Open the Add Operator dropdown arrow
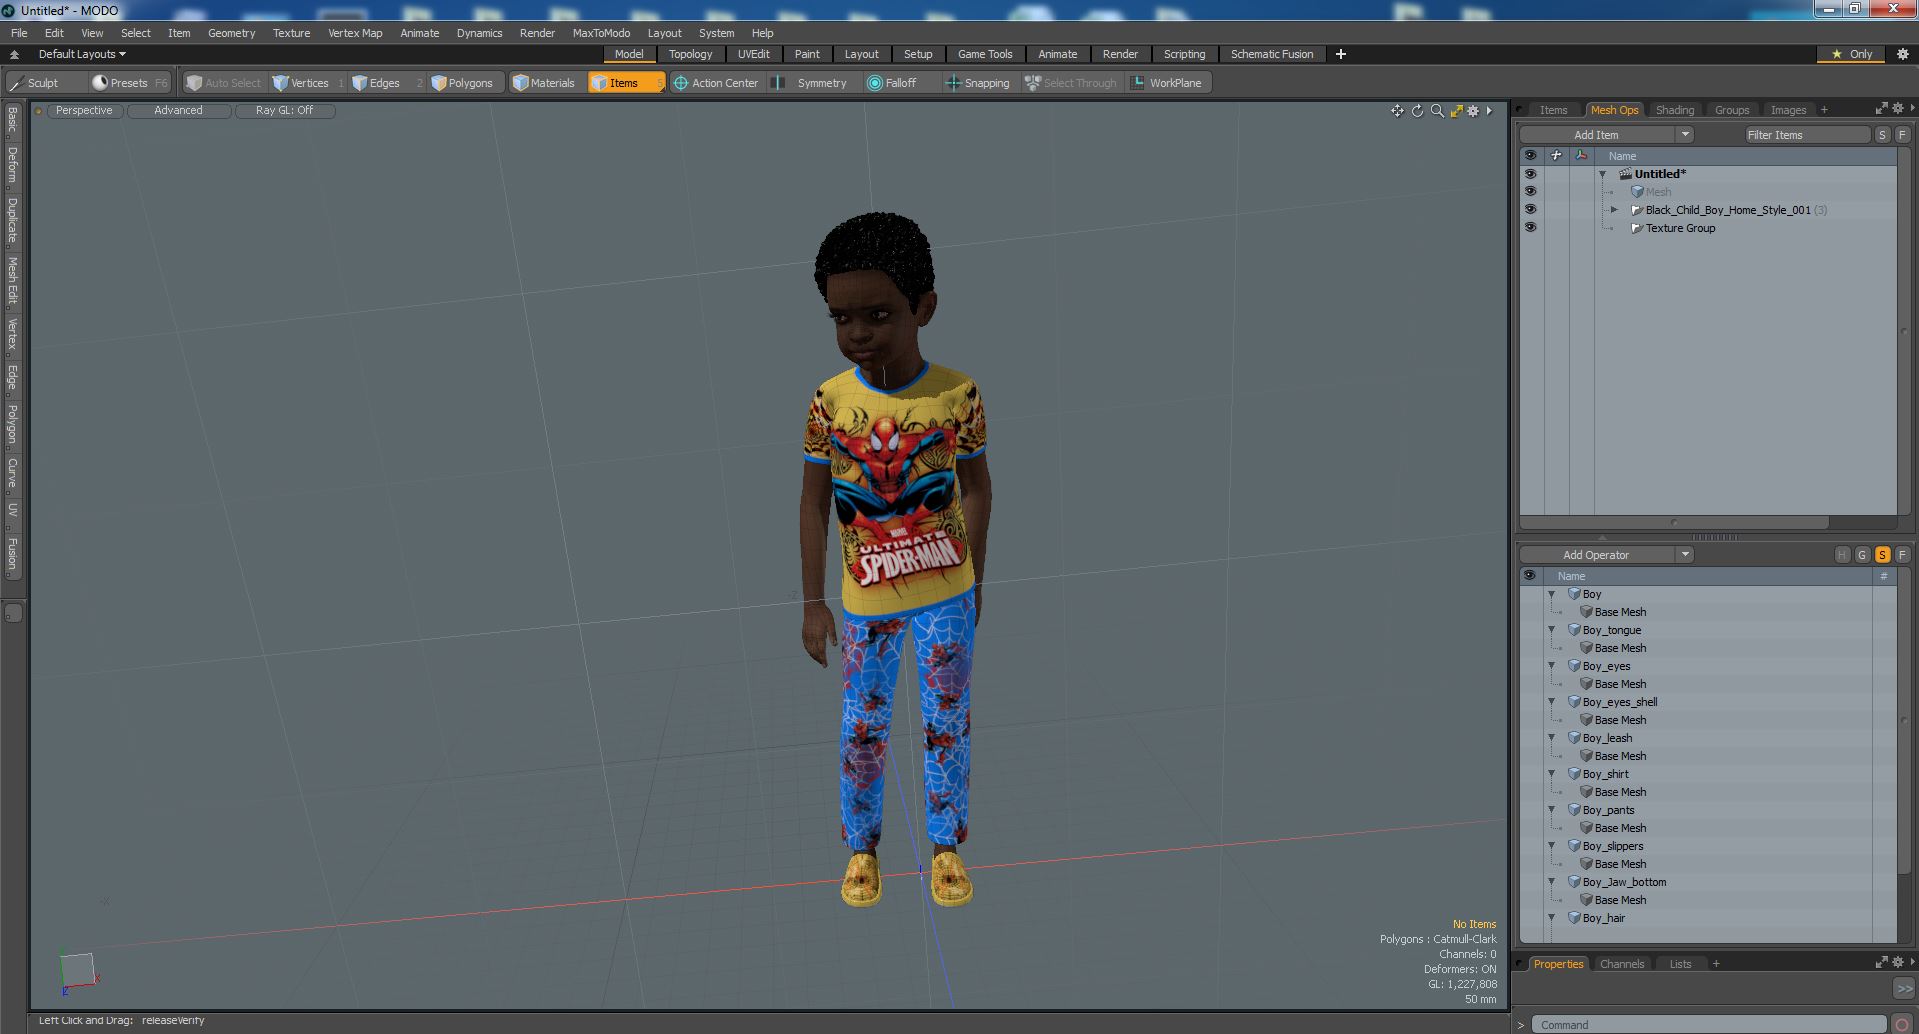The width and height of the screenshot is (1919, 1034). [x=1685, y=555]
